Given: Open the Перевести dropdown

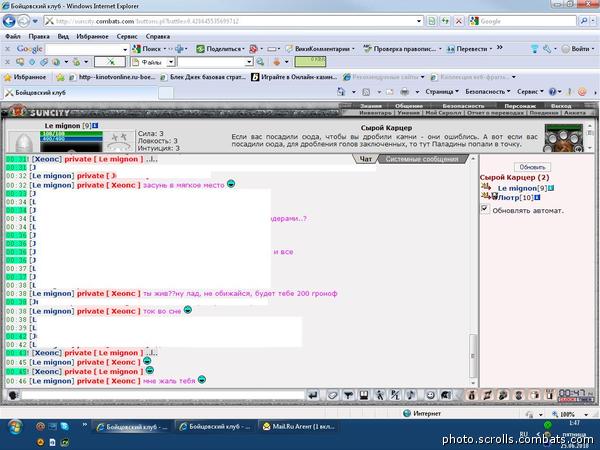Looking at the screenshot, I should click(491, 49).
